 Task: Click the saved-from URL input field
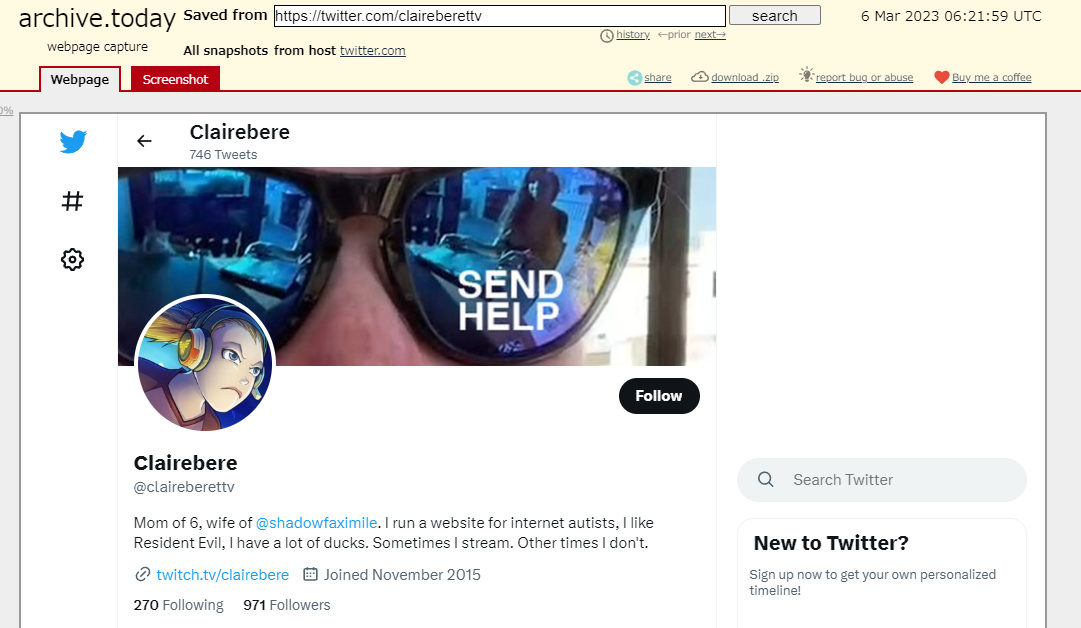click(500, 16)
